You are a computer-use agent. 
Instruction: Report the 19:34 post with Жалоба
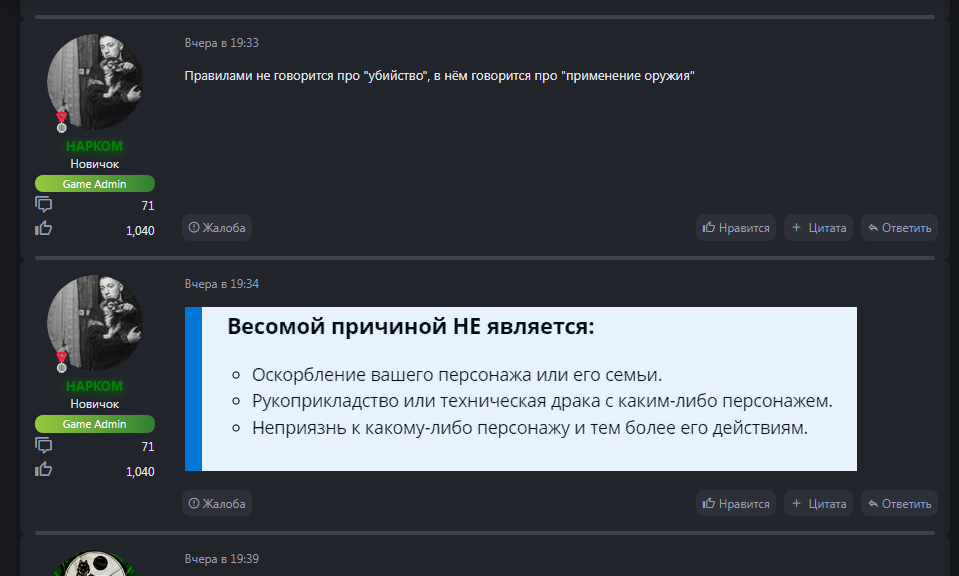(x=217, y=504)
